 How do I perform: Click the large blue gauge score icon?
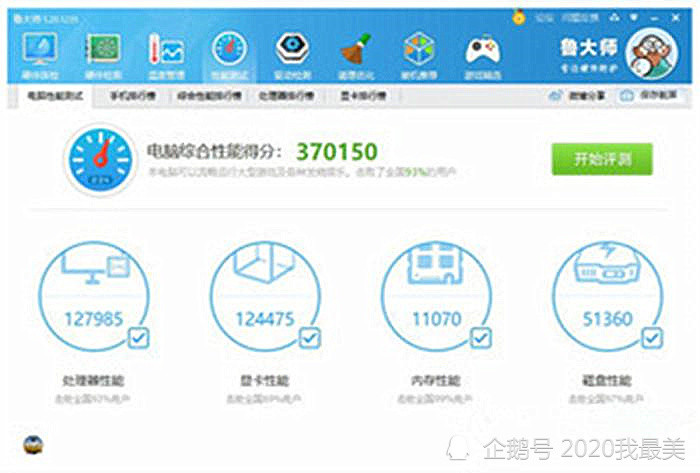100,159
